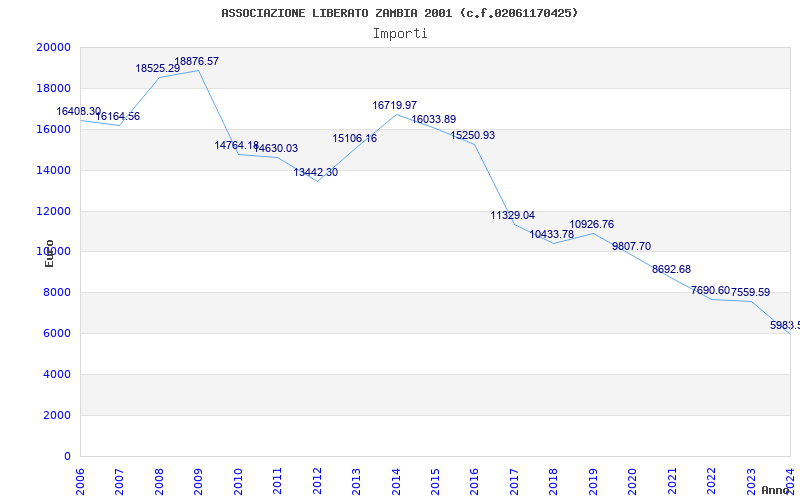
Task: Click y-axis tick label 18000
Action: (54, 88)
